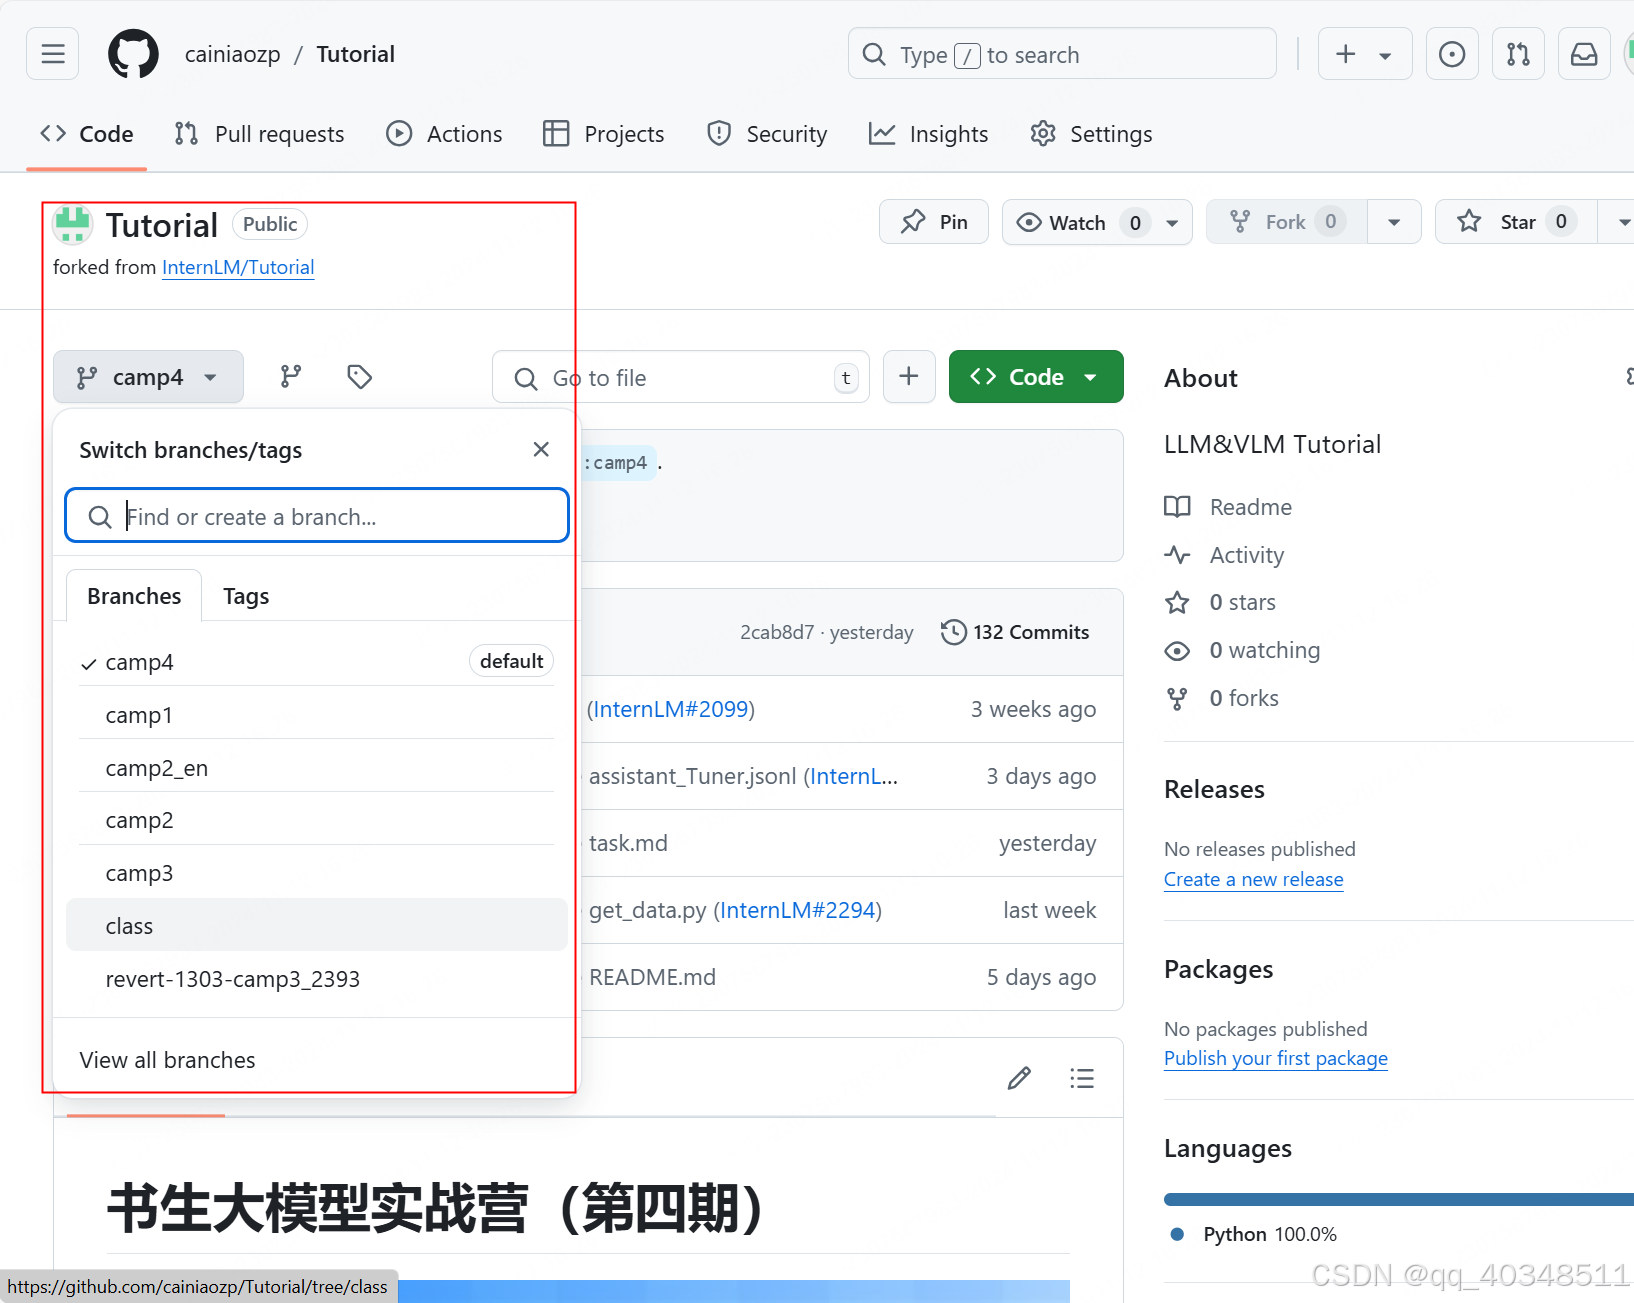Switch to the Actions tab

point(445,134)
